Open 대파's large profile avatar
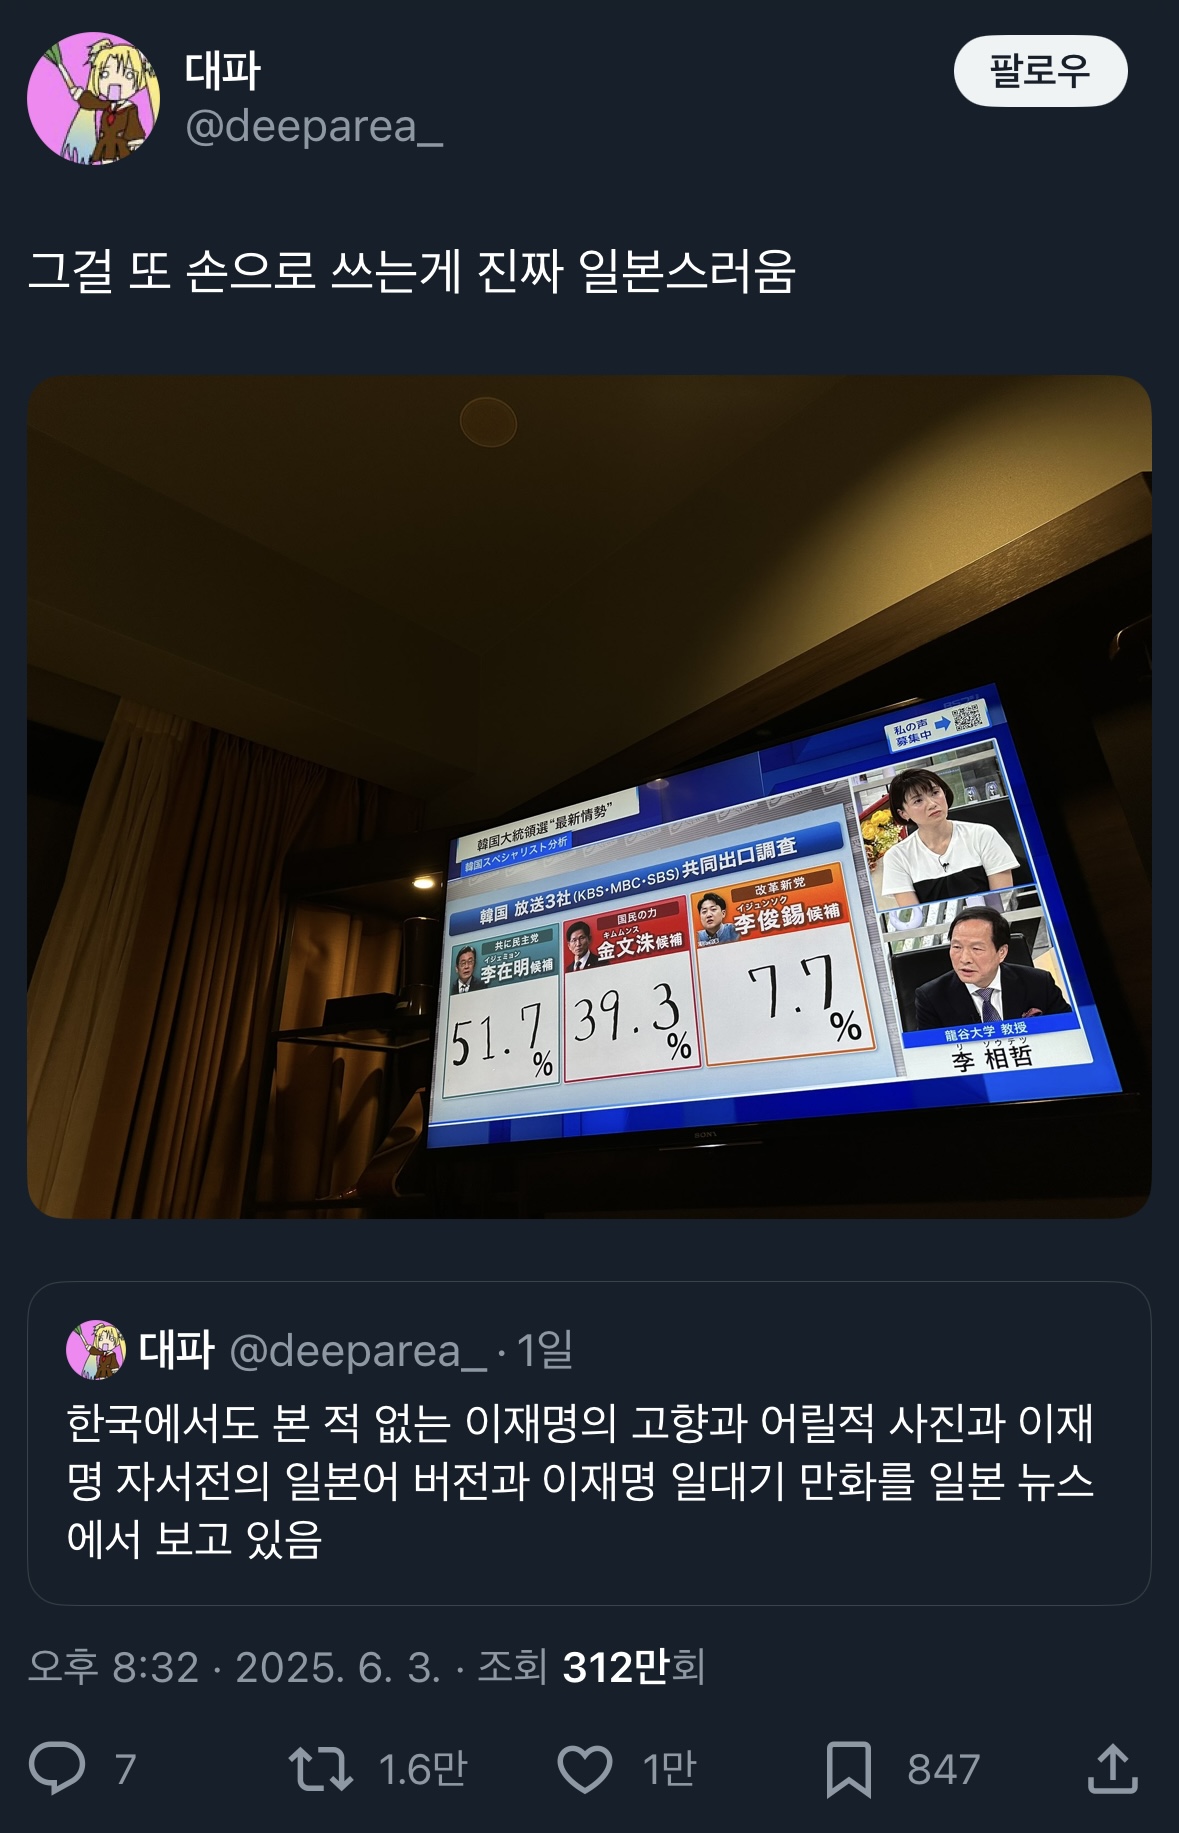Screen dimensions: 1179x1833 (93, 98)
